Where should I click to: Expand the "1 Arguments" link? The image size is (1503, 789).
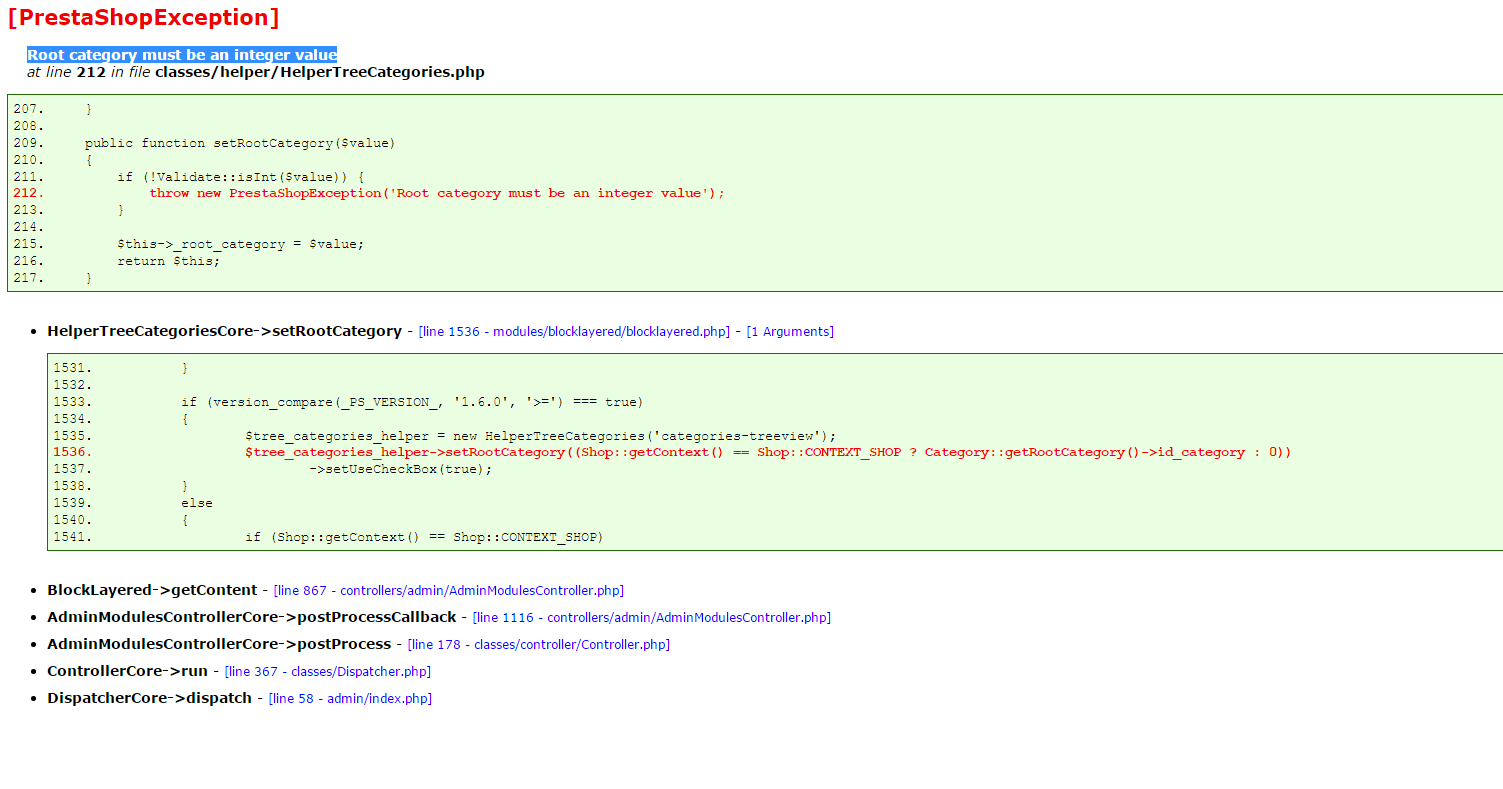pos(790,332)
